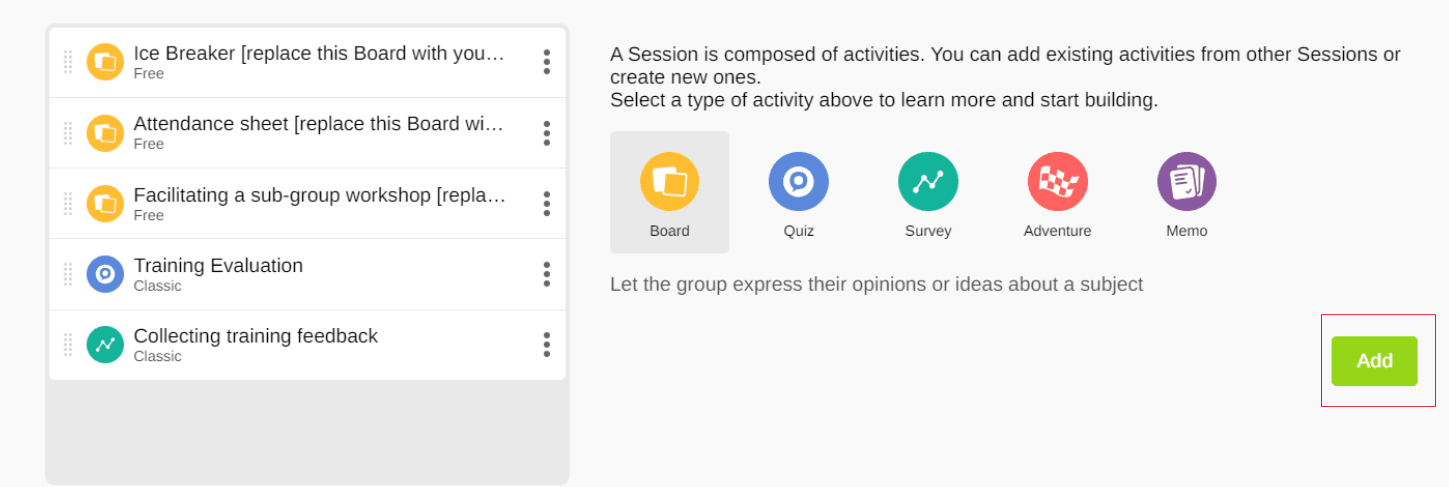Click the Training Evaluation quiz icon
Viewport: 1449px width, 487px height.
[x=105, y=274]
